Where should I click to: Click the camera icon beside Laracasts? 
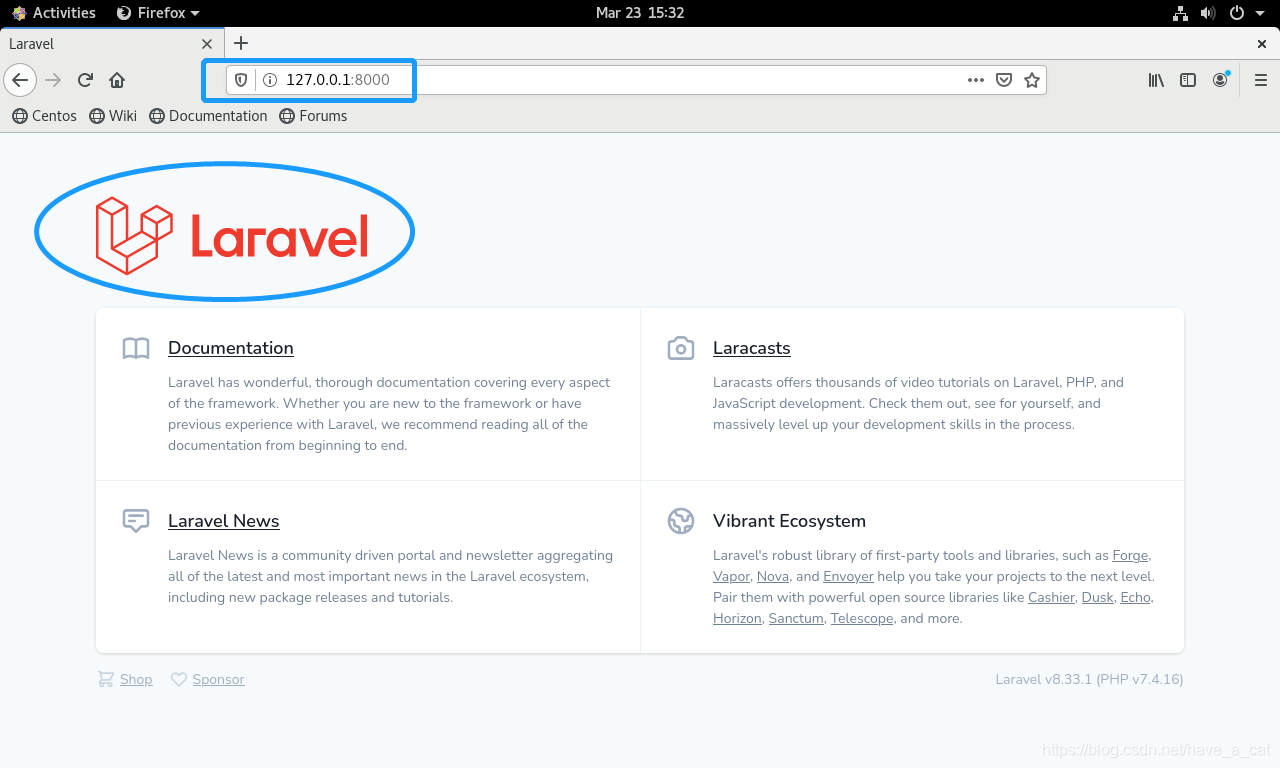(x=681, y=348)
